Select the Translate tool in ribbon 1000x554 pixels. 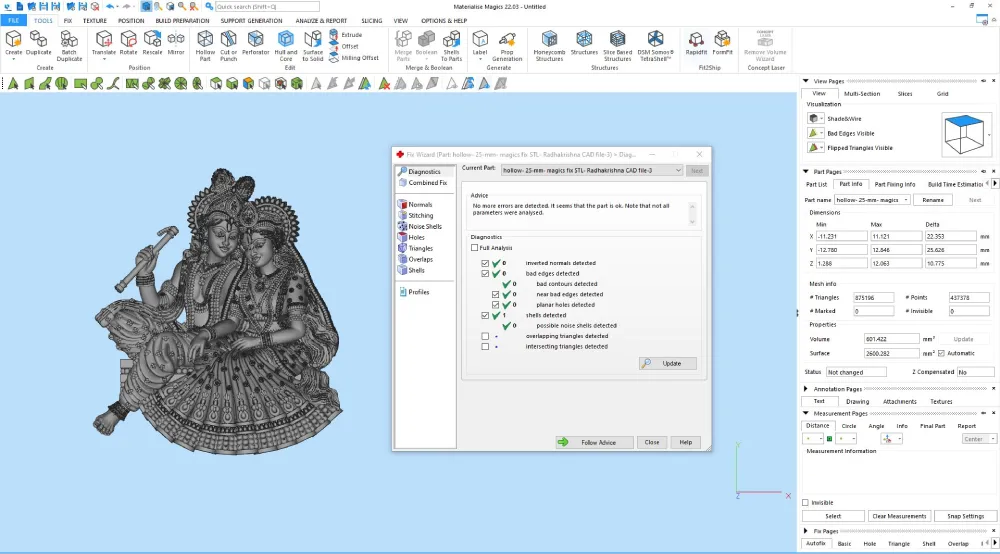point(103,43)
